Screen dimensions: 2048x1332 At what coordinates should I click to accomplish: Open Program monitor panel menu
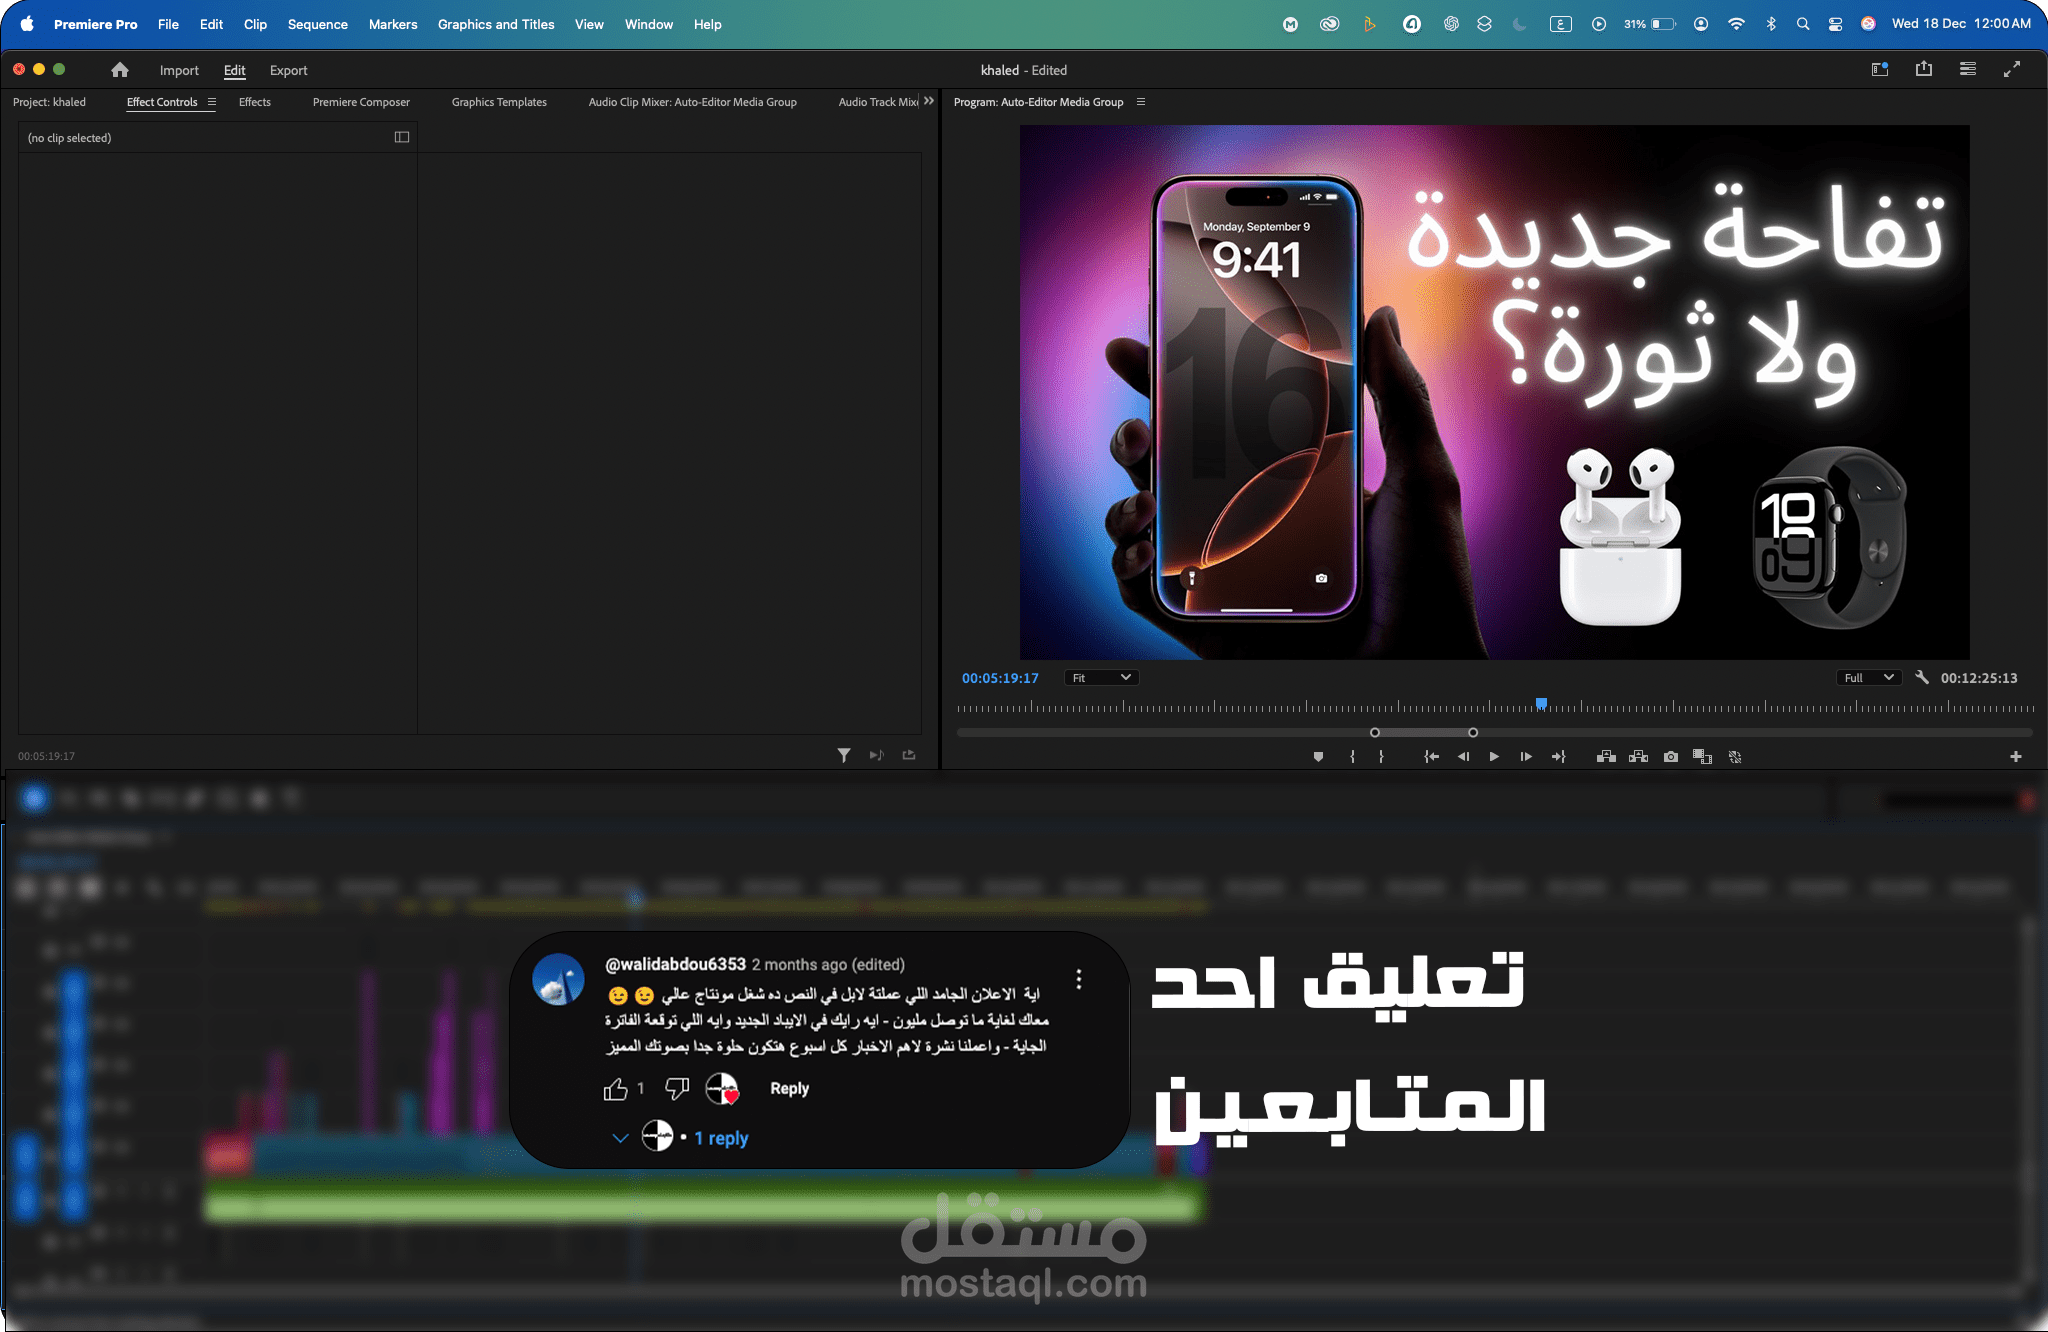[1141, 102]
